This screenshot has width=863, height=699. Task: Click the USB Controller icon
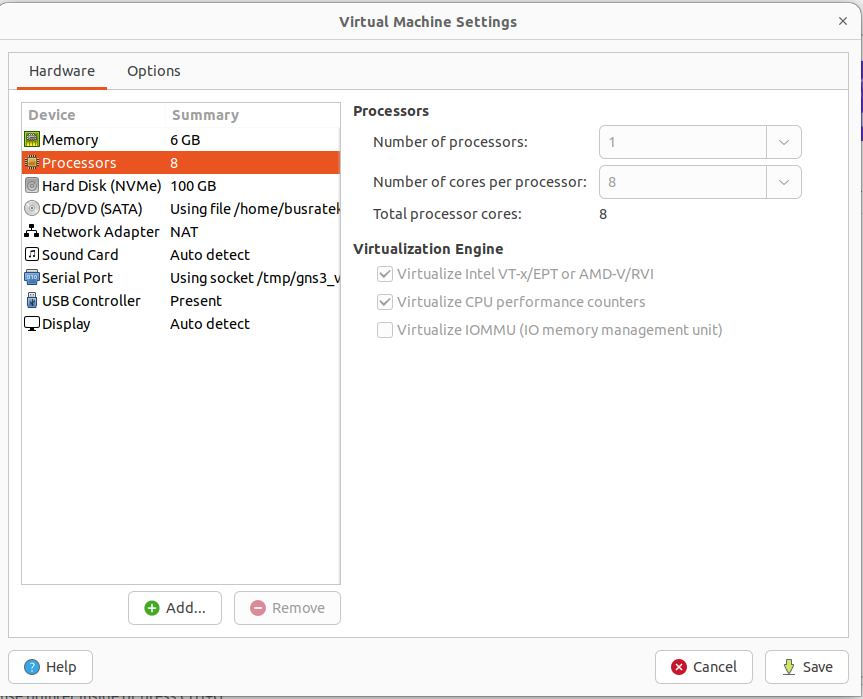(x=32, y=301)
